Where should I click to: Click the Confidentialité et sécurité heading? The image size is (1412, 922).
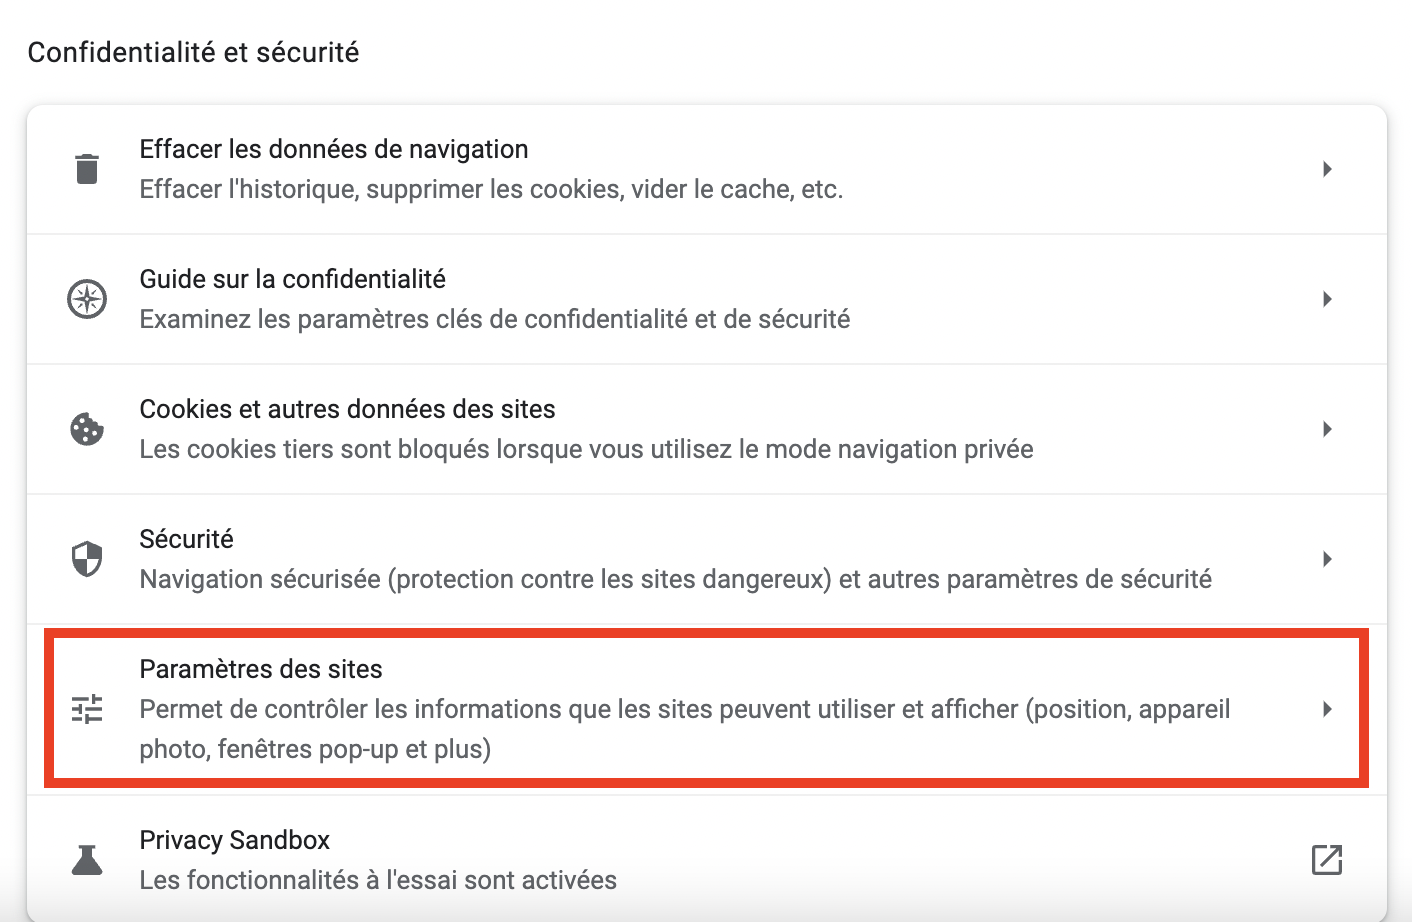coord(193,52)
